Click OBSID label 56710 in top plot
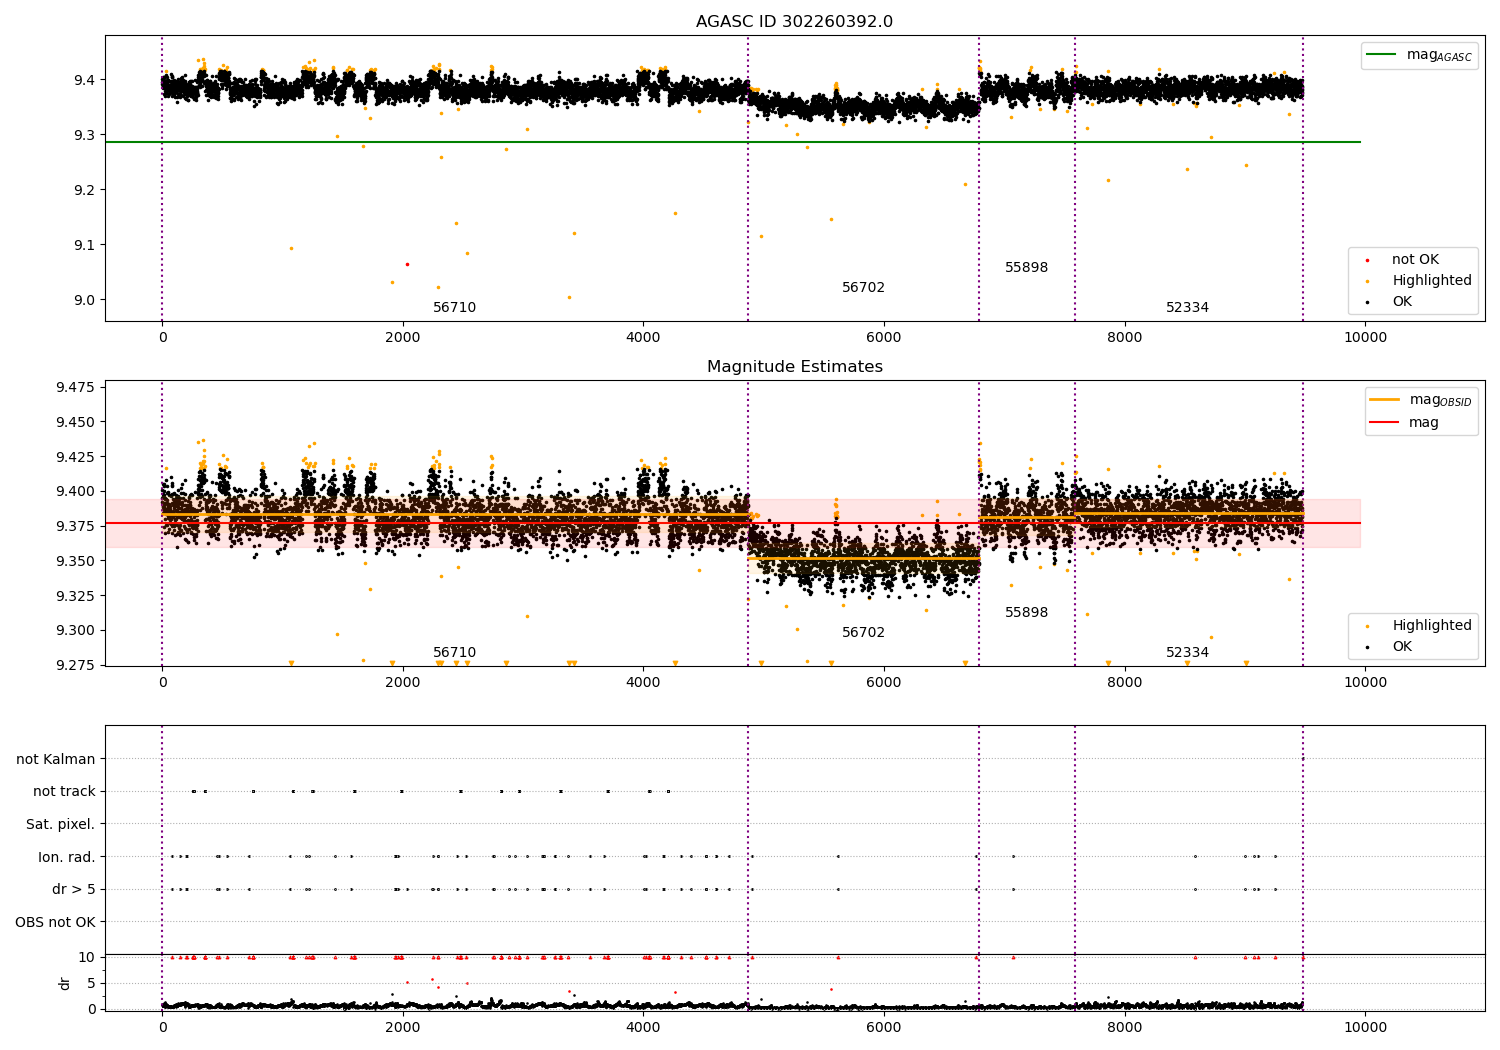The width and height of the screenshot is (1500, 1050). (x=454, y=307)
